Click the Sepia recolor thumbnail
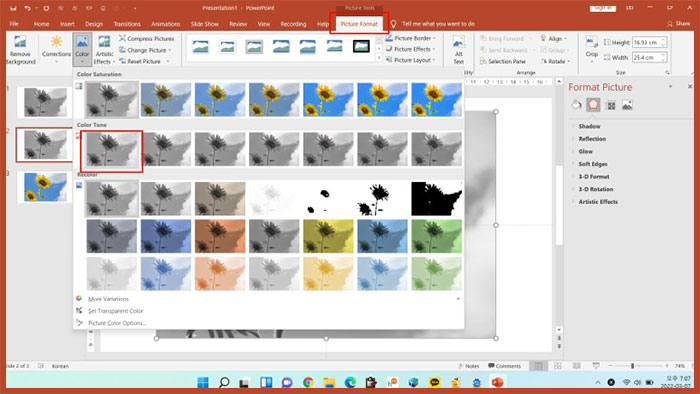Viewport: 700px width, 394px height. [x=220, y=199]
